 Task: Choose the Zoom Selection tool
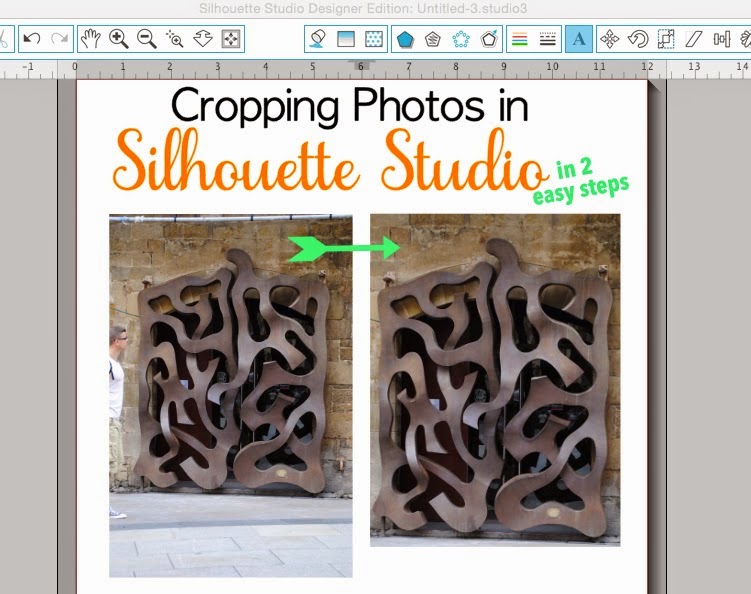click(174, 38)
